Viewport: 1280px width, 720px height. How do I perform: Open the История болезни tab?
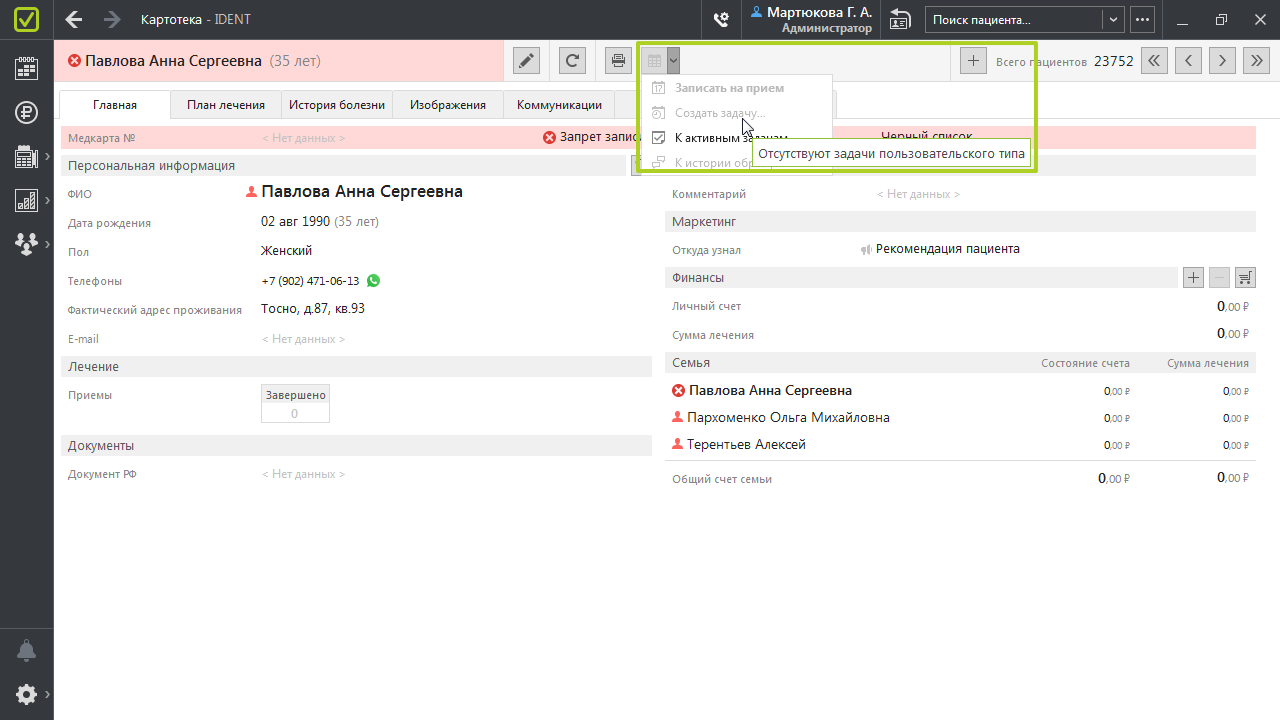(337, 105)
